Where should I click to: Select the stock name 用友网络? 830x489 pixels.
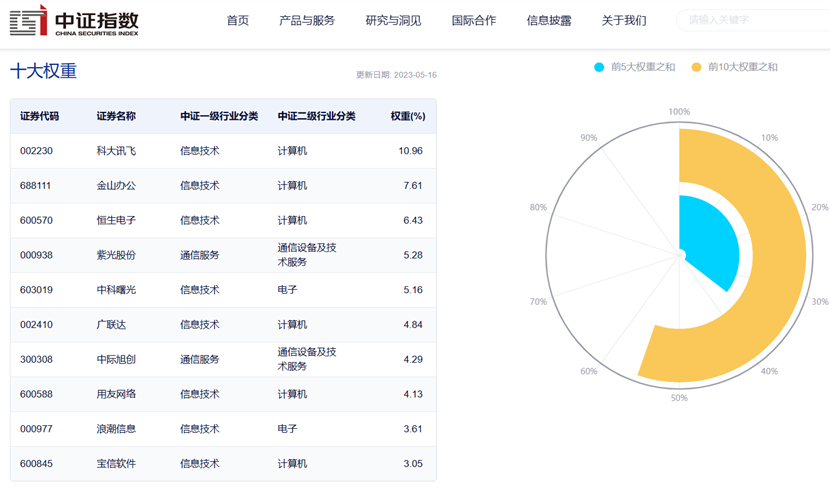coord(116,394)
